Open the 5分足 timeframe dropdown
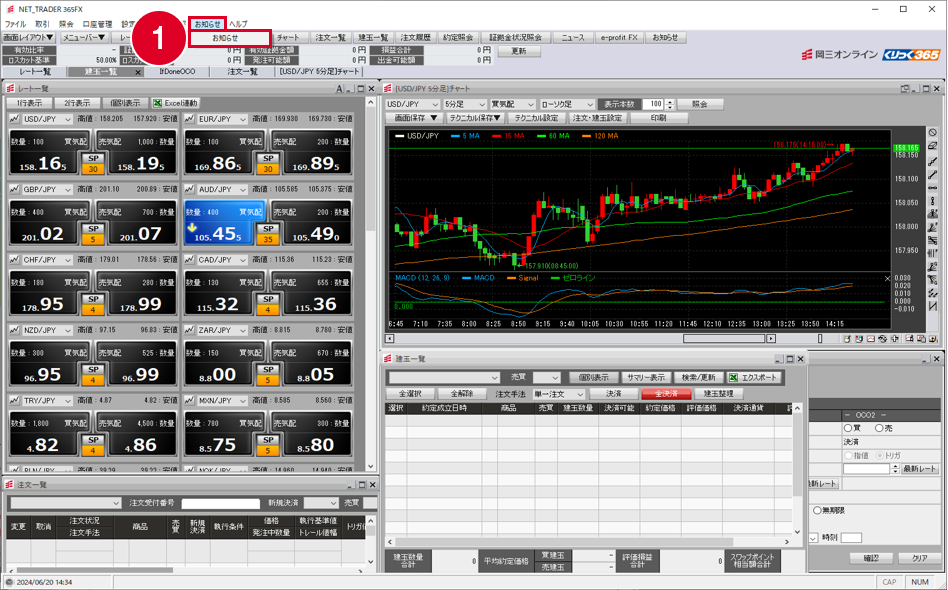The image size is (948, 590). point(465,104)
